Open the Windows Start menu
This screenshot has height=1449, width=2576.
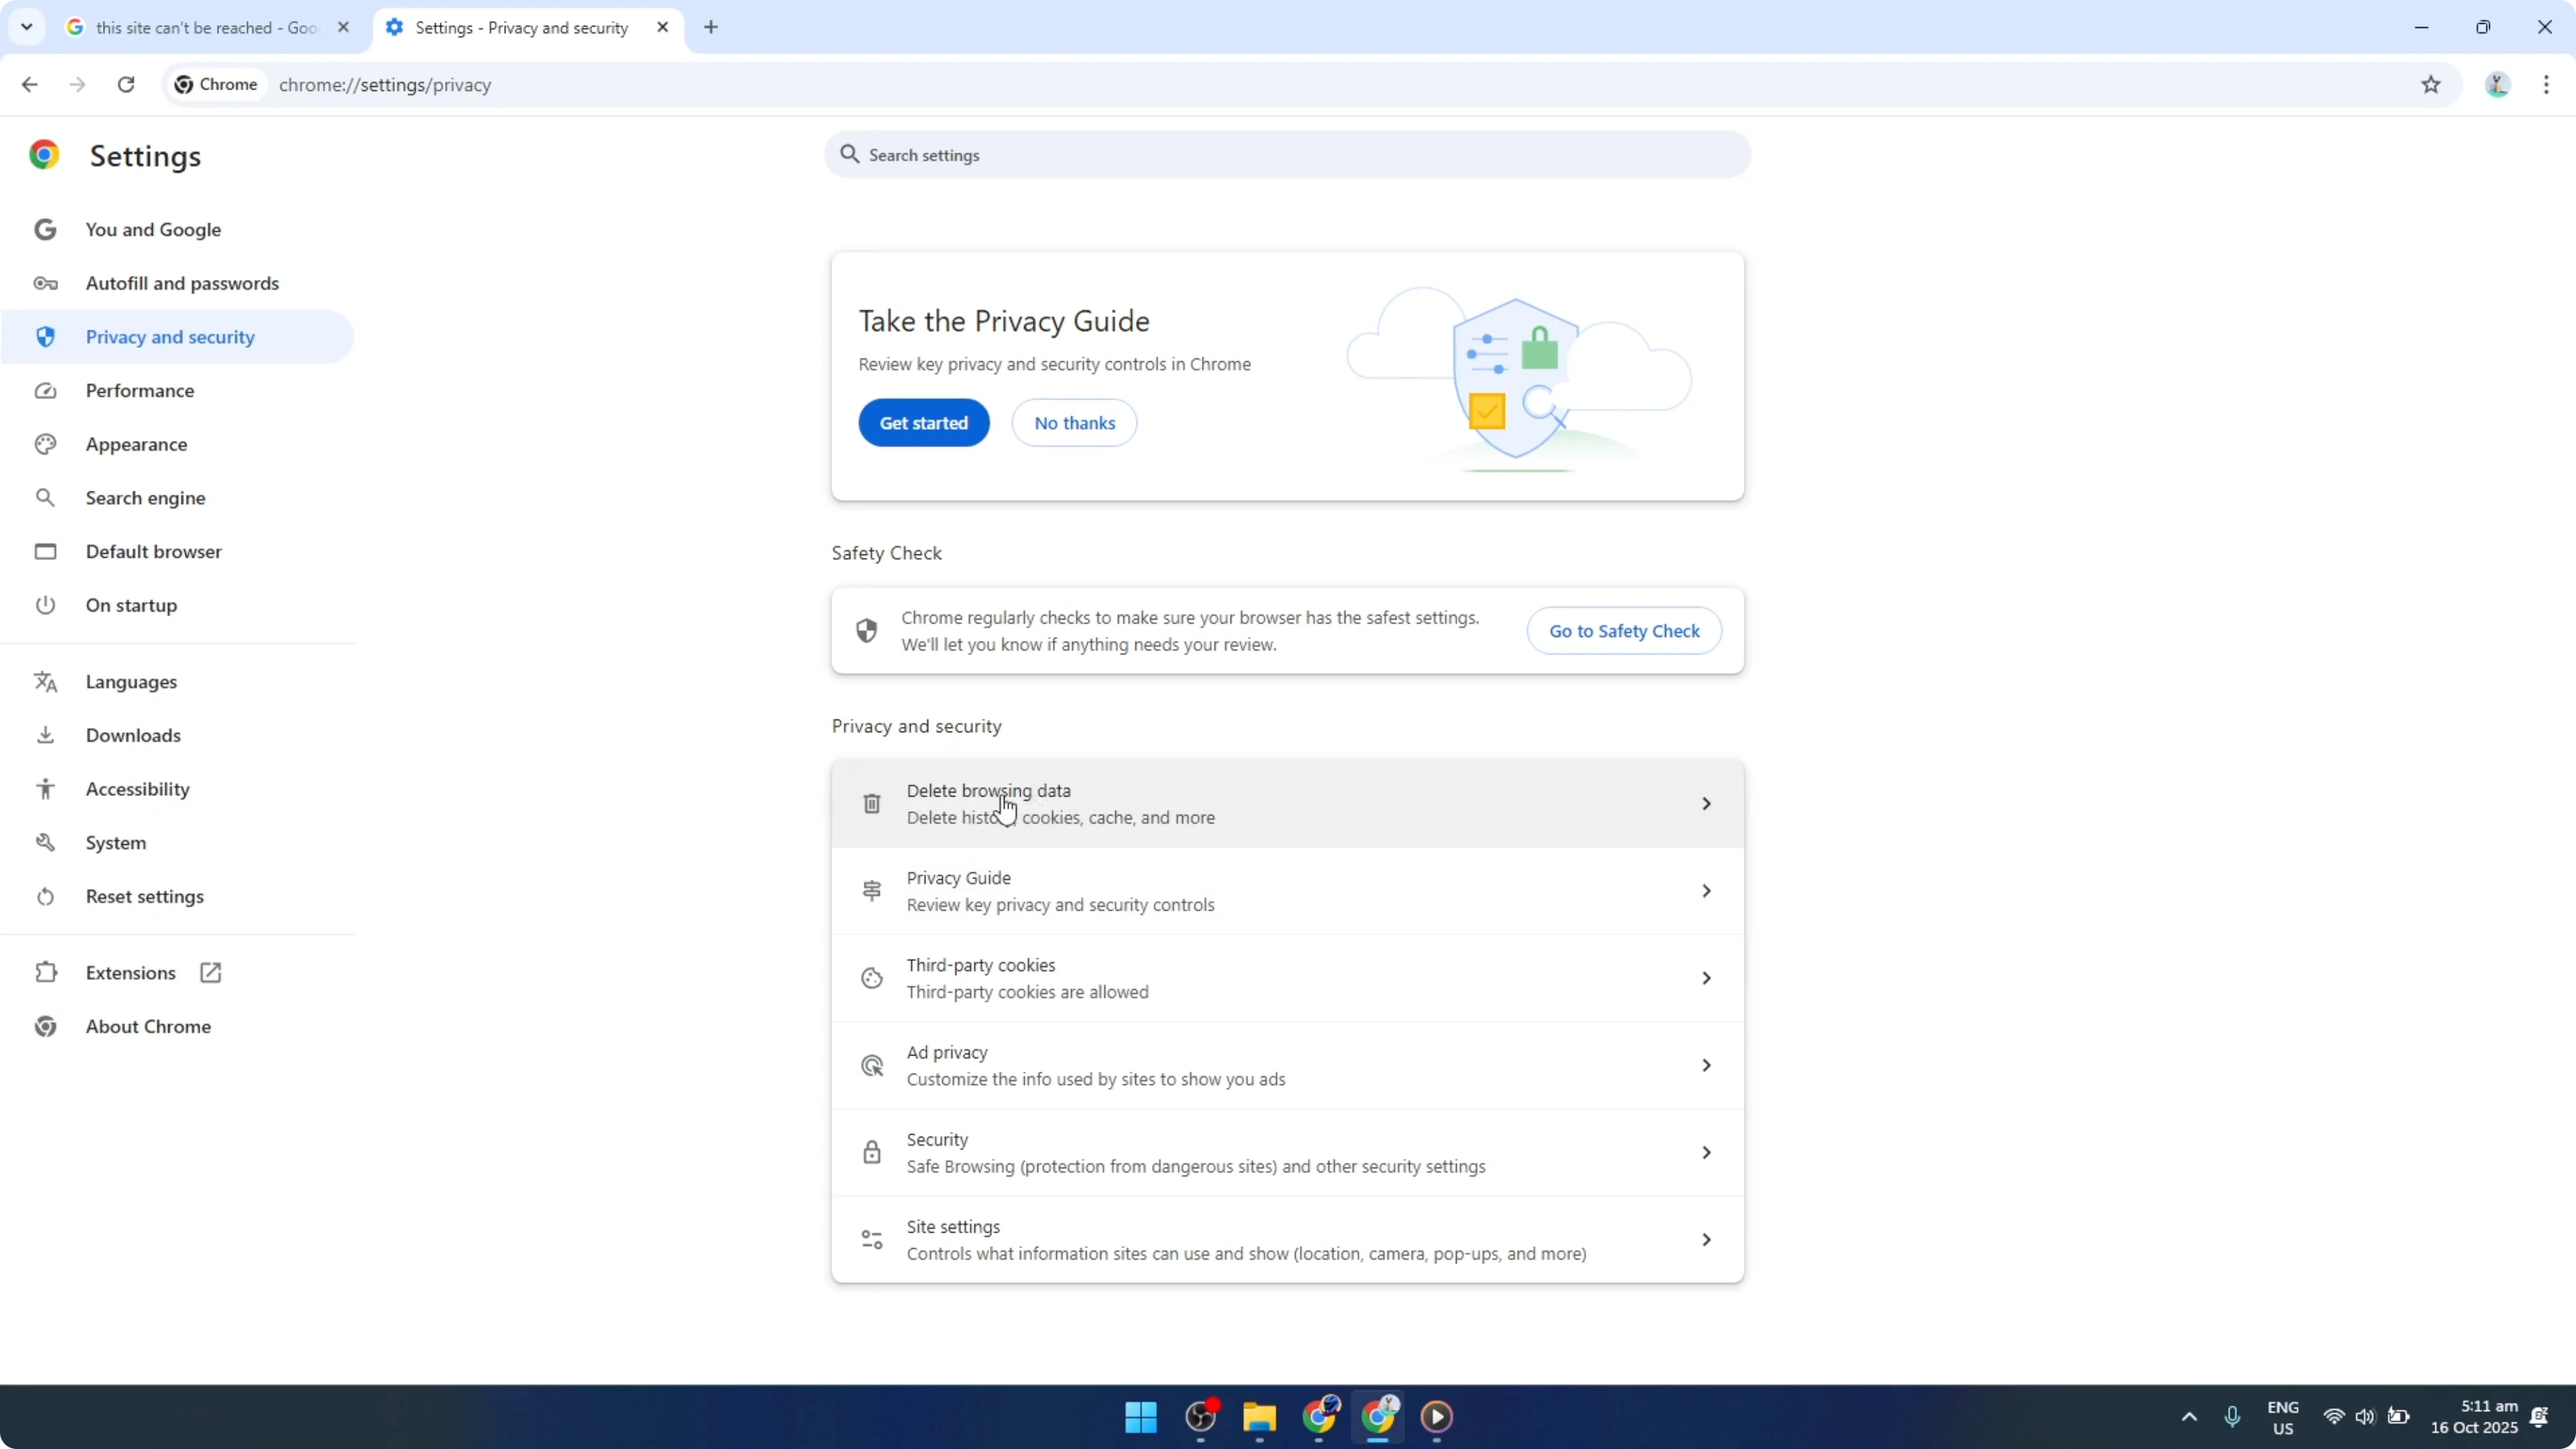point(1141,1417)
